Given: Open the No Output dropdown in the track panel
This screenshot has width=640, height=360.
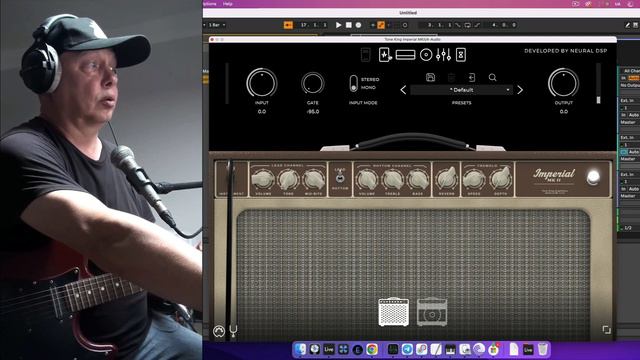Looking at the screenshot, I should tap(630, 85).
